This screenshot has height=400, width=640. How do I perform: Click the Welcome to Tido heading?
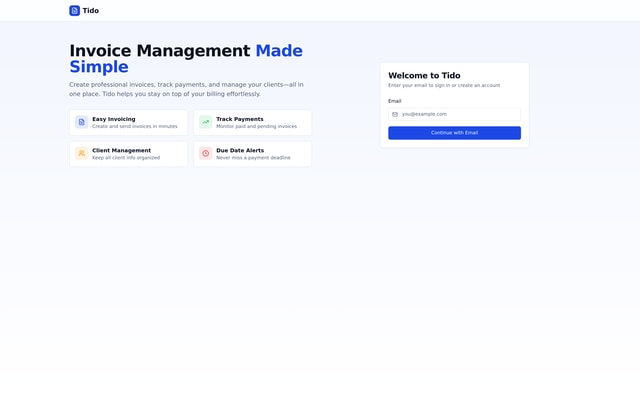424,75
